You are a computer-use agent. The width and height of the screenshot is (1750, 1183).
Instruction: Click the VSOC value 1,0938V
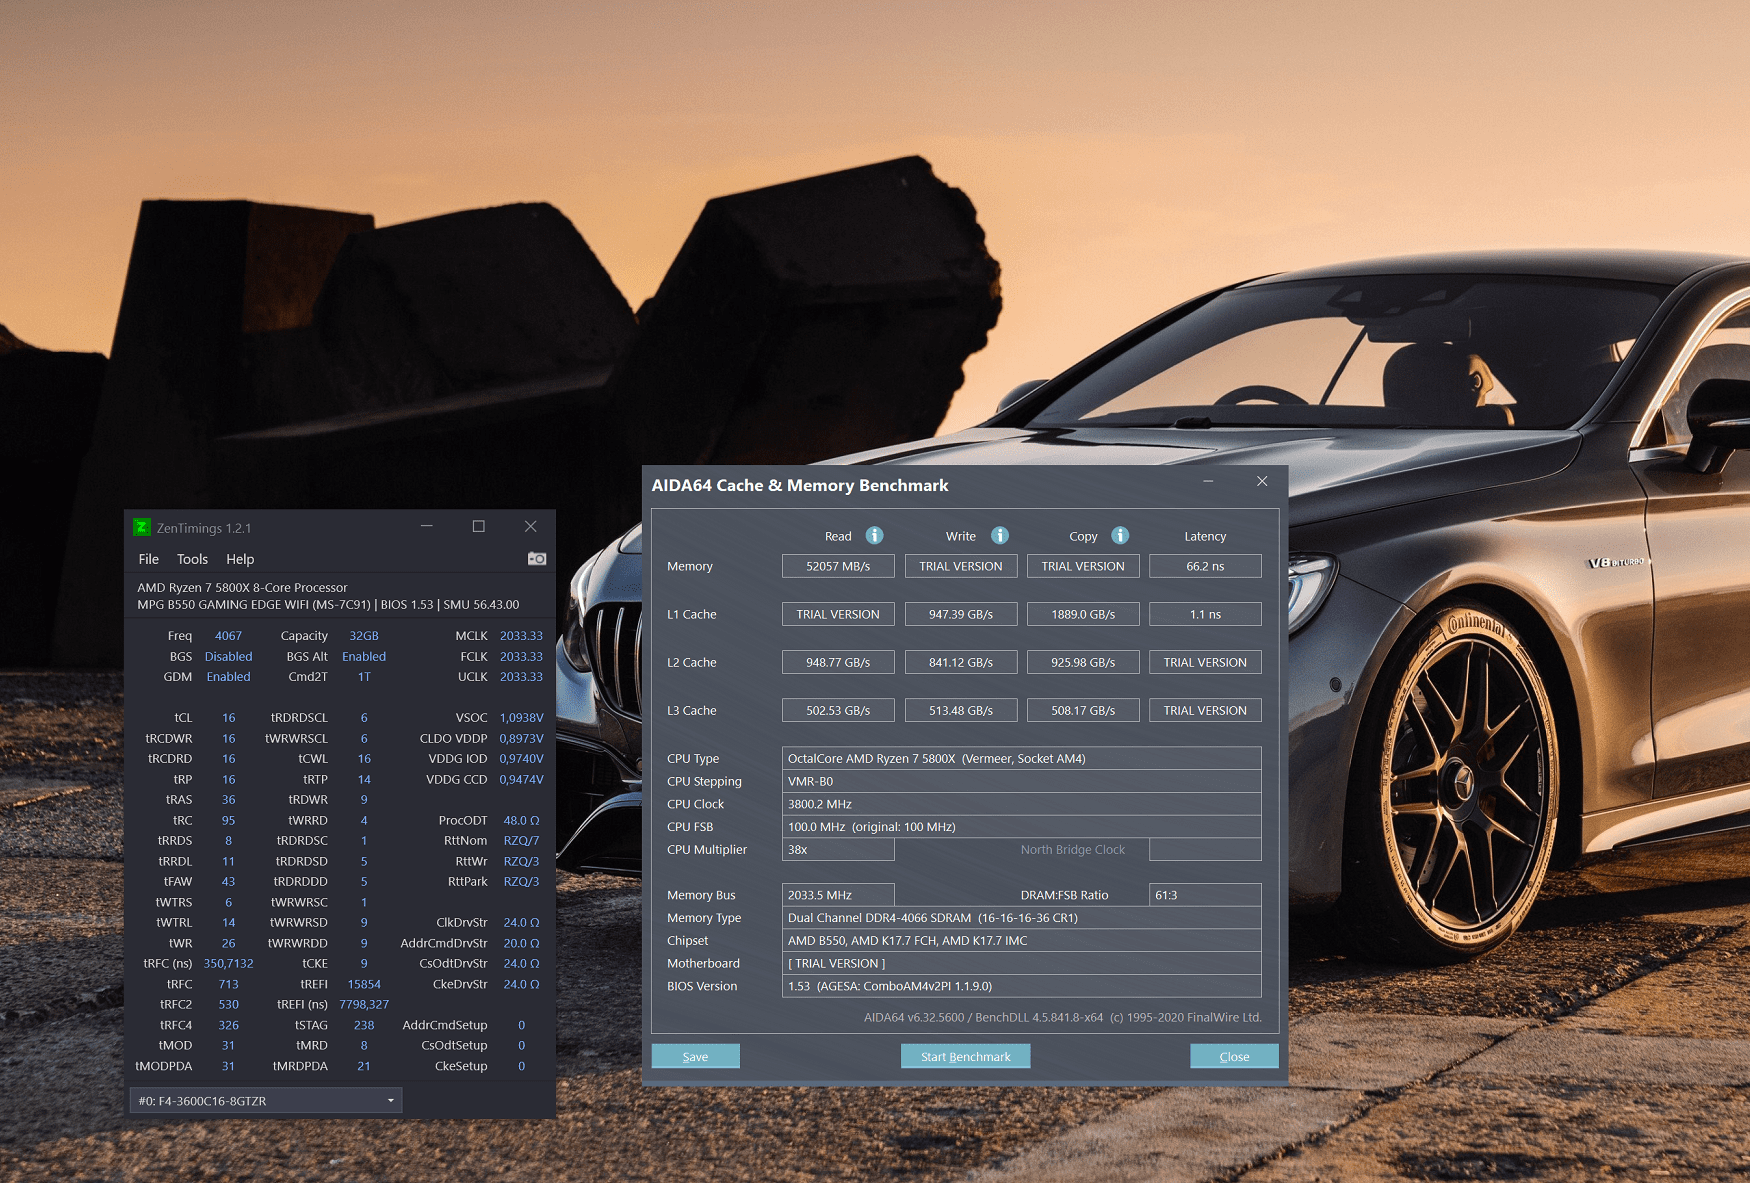pos(521,718)
